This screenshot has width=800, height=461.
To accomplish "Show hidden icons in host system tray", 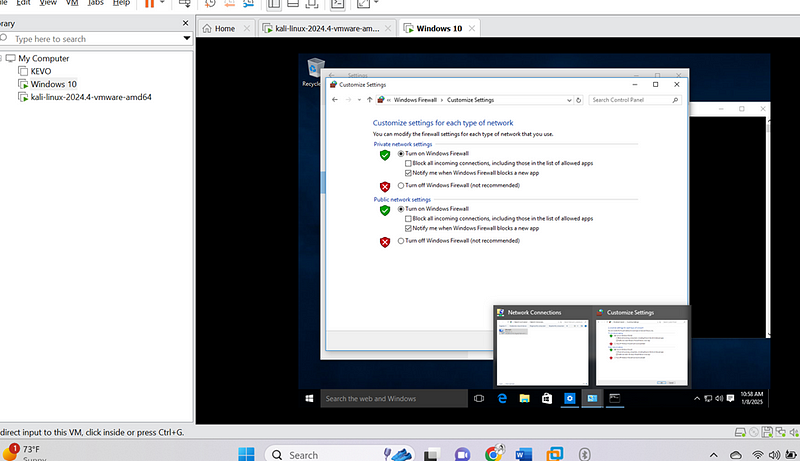I will [x=714, y=454].
